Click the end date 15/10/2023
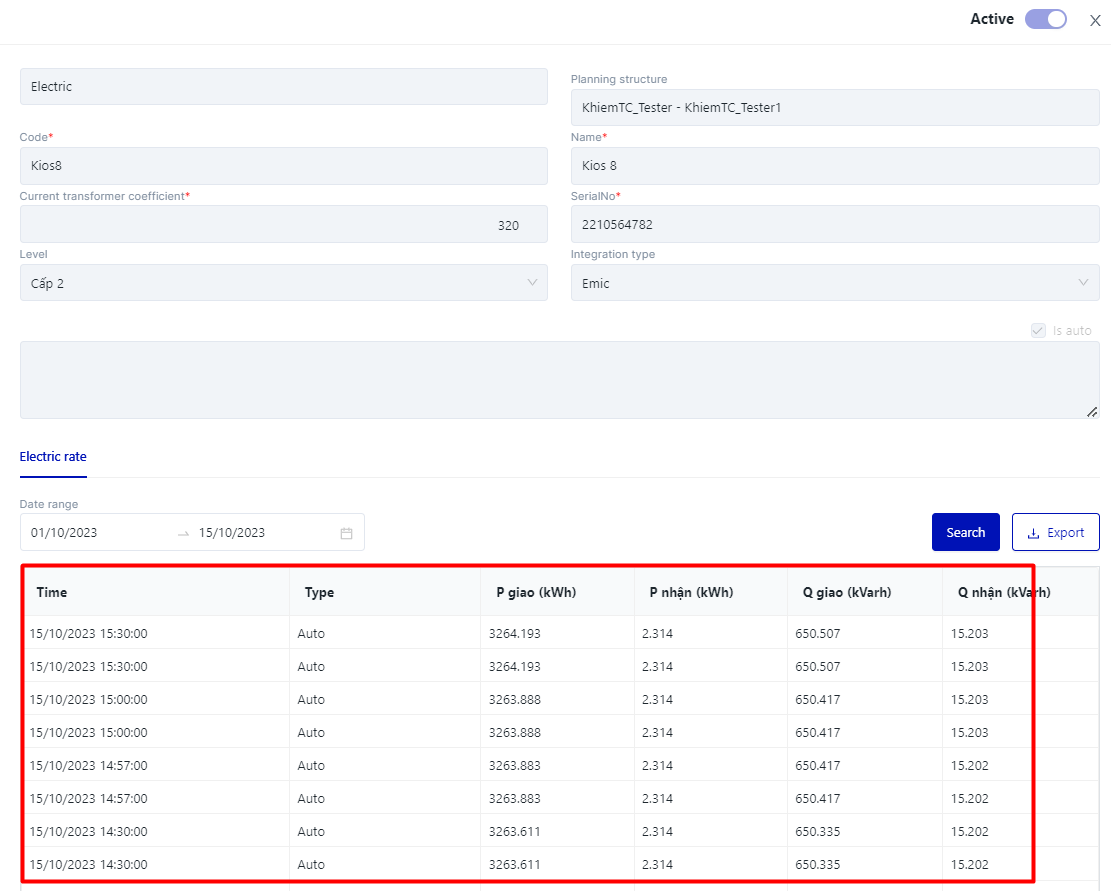This screenshot has width=1111, height=891. [233, 533]
